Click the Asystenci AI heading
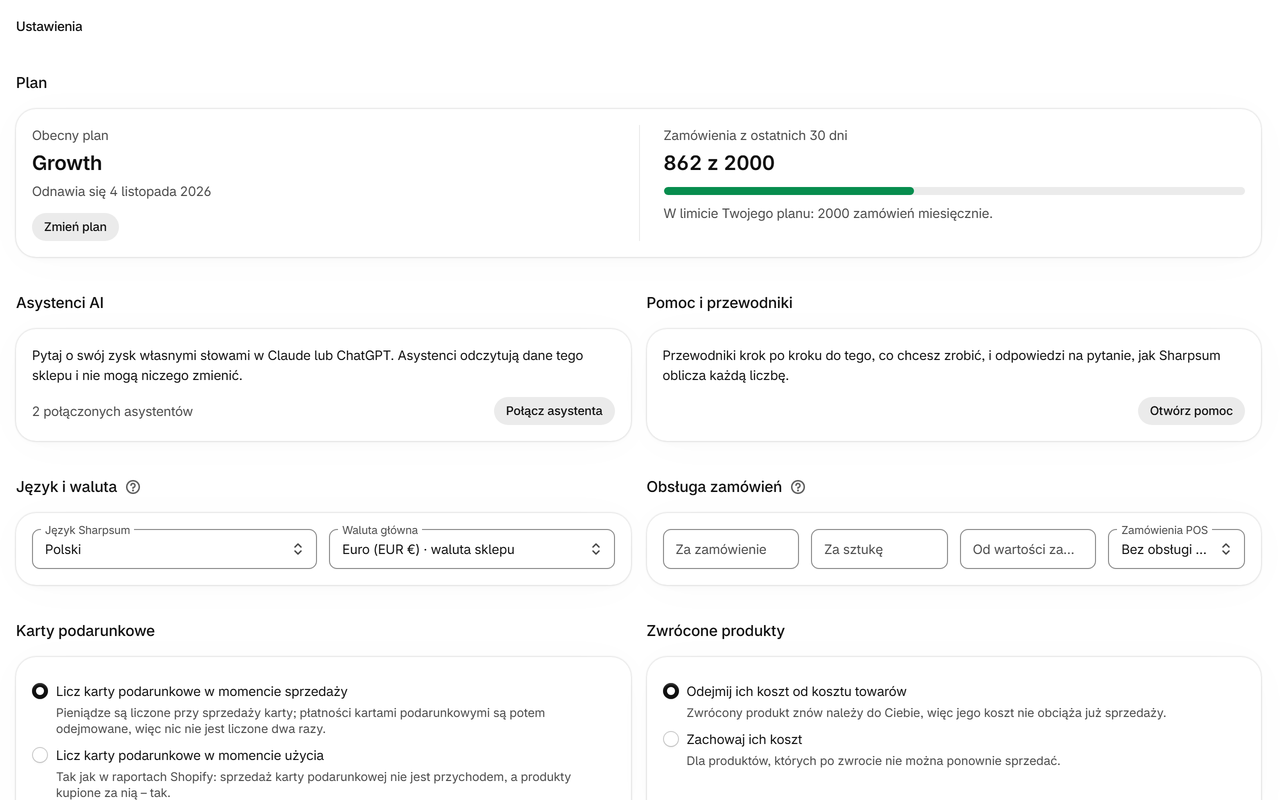 [x=60, y=303]
